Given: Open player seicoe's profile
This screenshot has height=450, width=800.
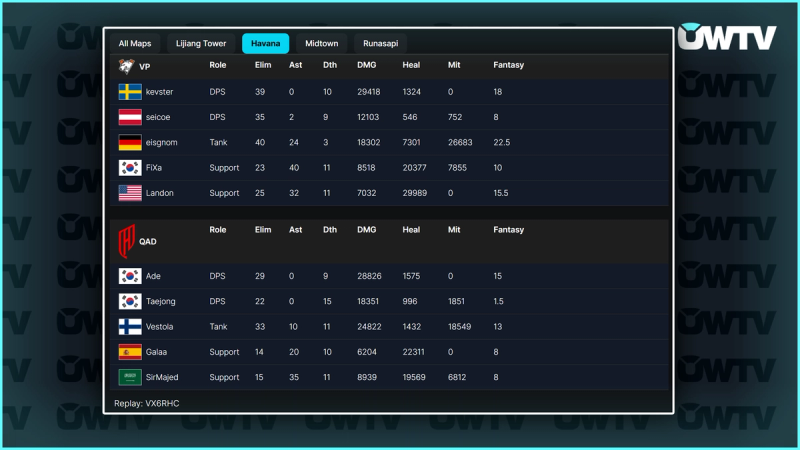Looking at the screenshot, I should click(x=158, y=117).
